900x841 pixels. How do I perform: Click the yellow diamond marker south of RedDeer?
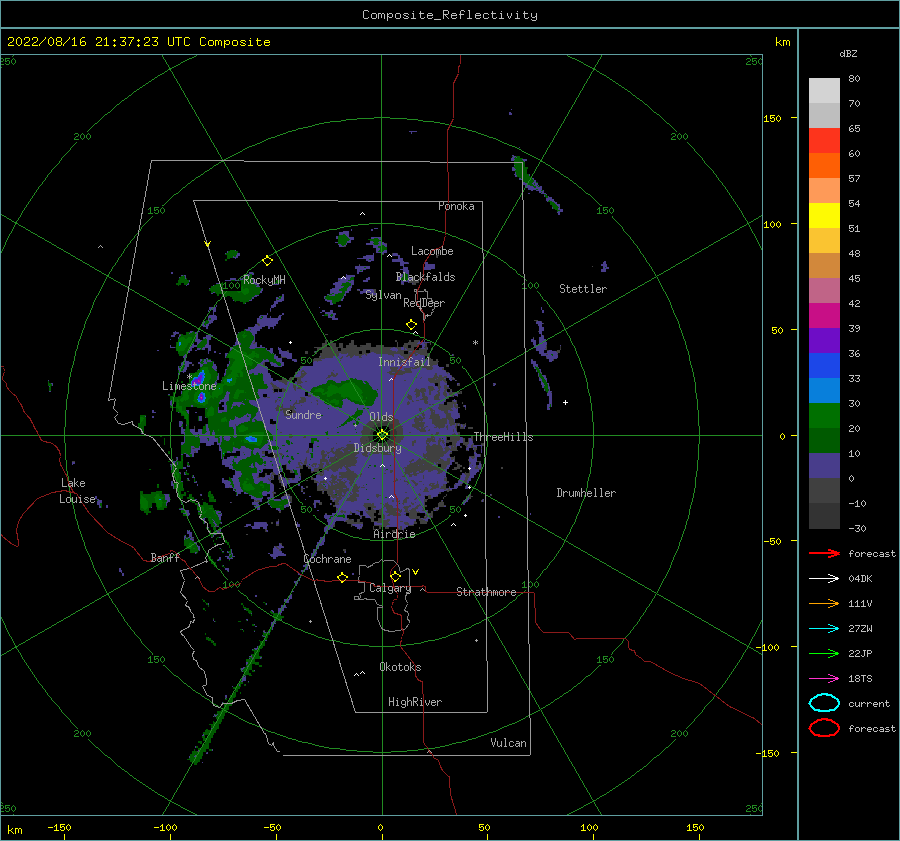[412, 325]
